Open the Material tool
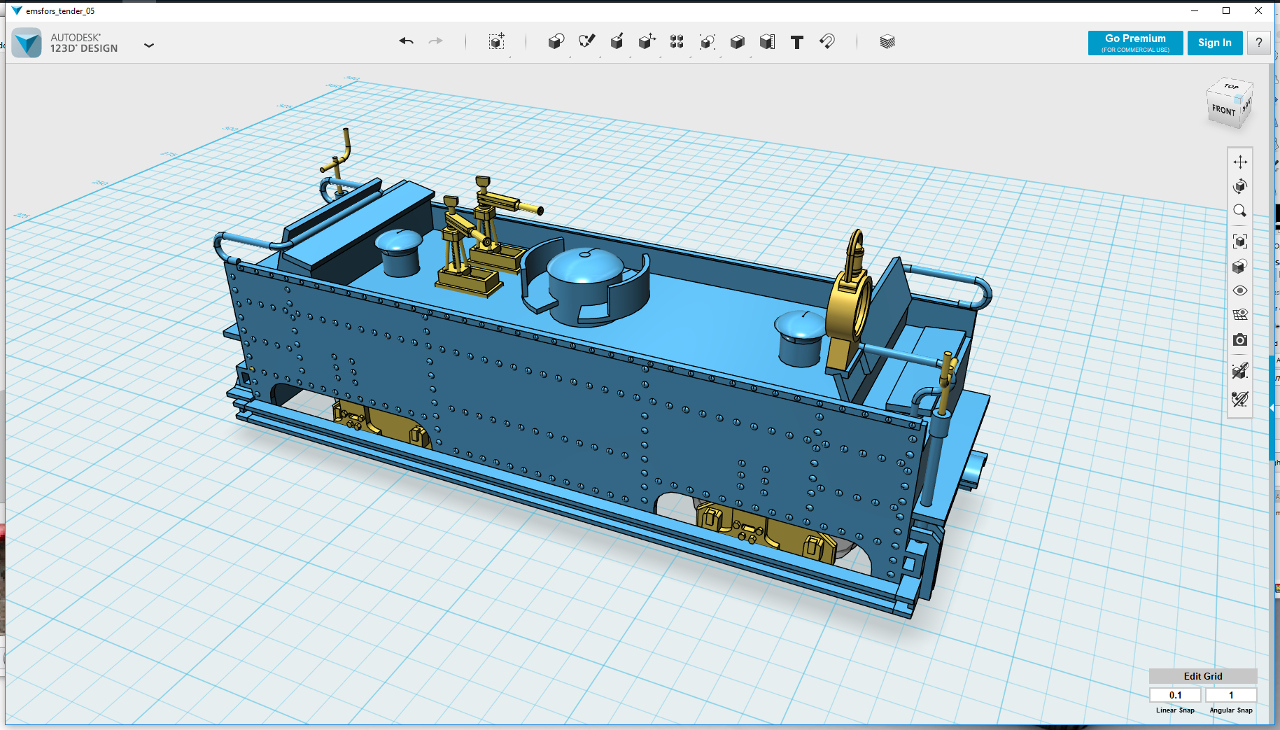The height and width of the screenshot is (730, 1280). click(887, 42)
